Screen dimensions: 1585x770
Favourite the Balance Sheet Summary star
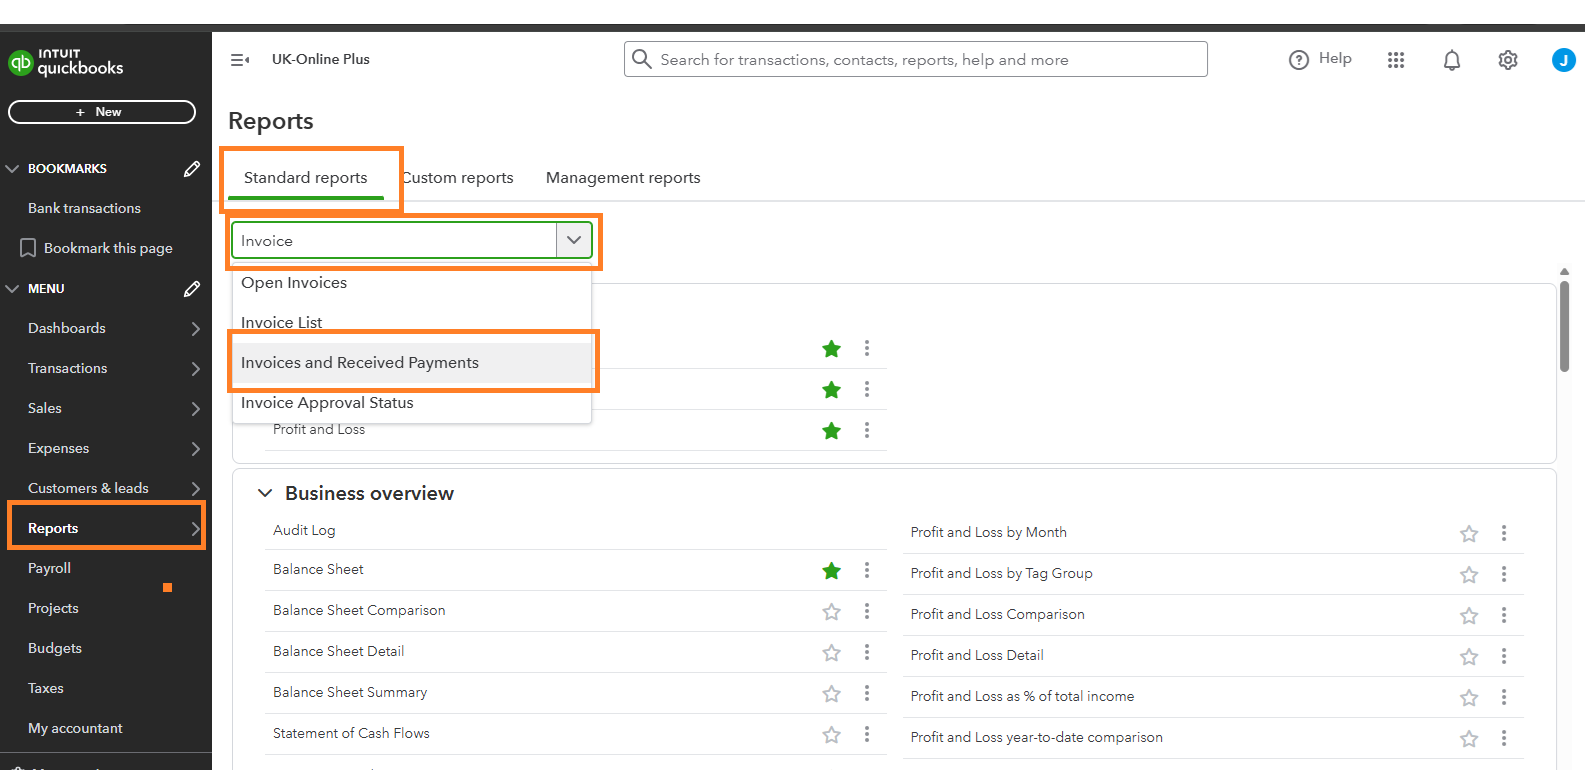coord(831,693)
